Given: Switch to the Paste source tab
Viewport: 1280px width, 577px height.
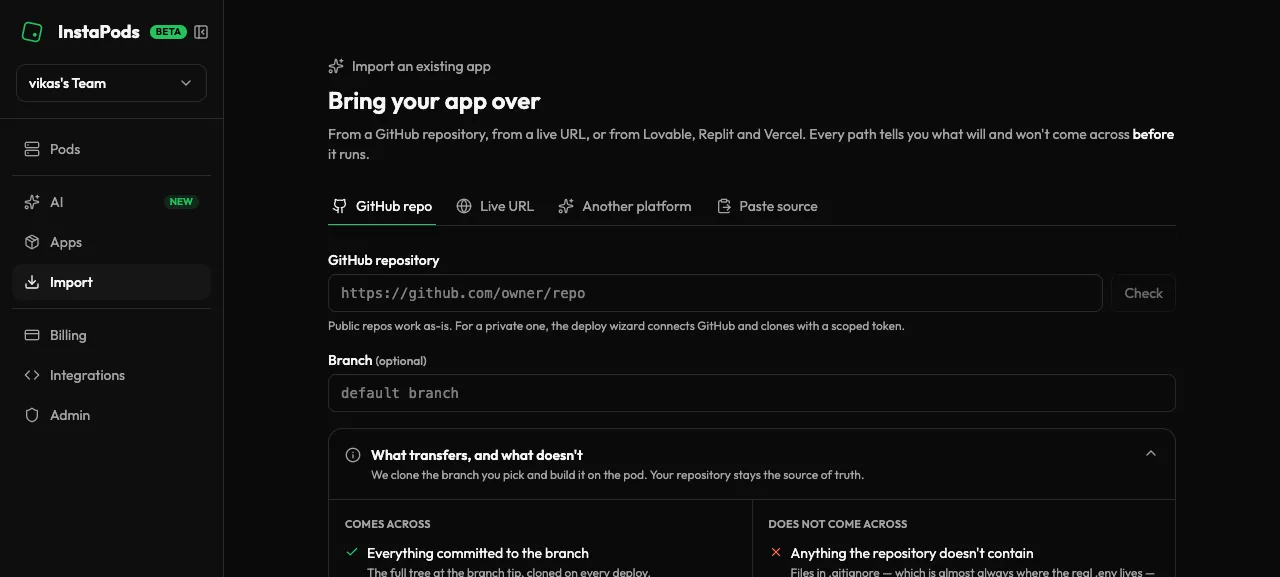Looking at the screenshot, I should click(x=767, y=206).
